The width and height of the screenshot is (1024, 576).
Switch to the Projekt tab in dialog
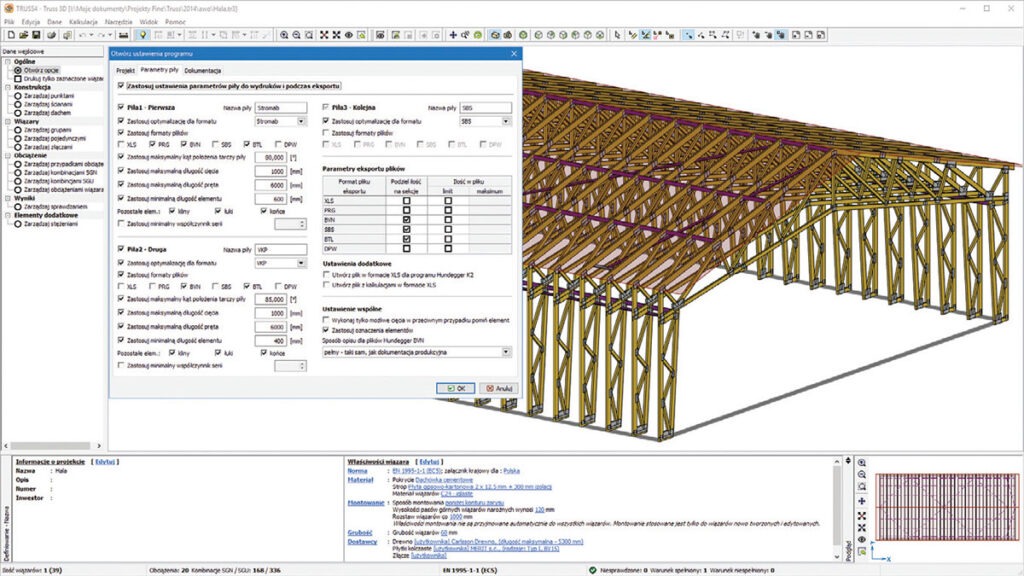click(125, 71)
